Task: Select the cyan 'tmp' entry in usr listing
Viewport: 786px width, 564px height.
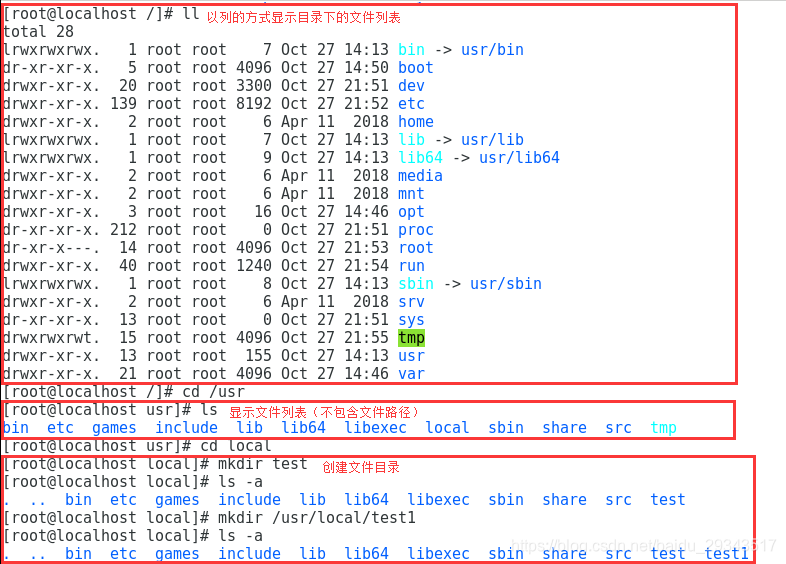Action: point(663,428)
